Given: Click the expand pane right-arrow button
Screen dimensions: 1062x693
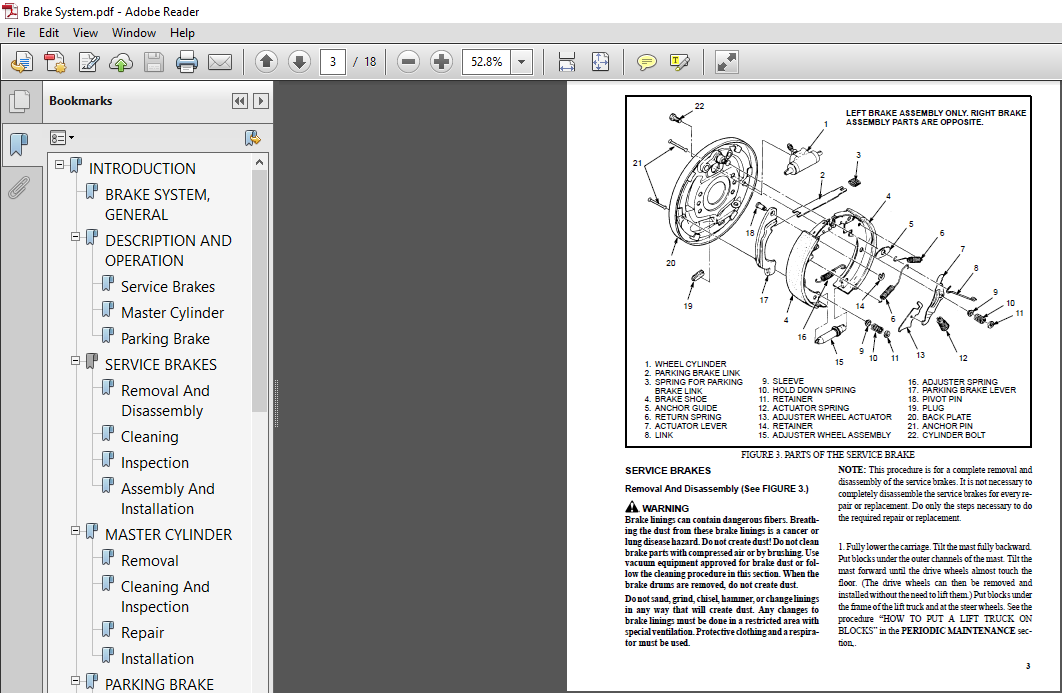Looking at the screenshot, I should (261, 101).
